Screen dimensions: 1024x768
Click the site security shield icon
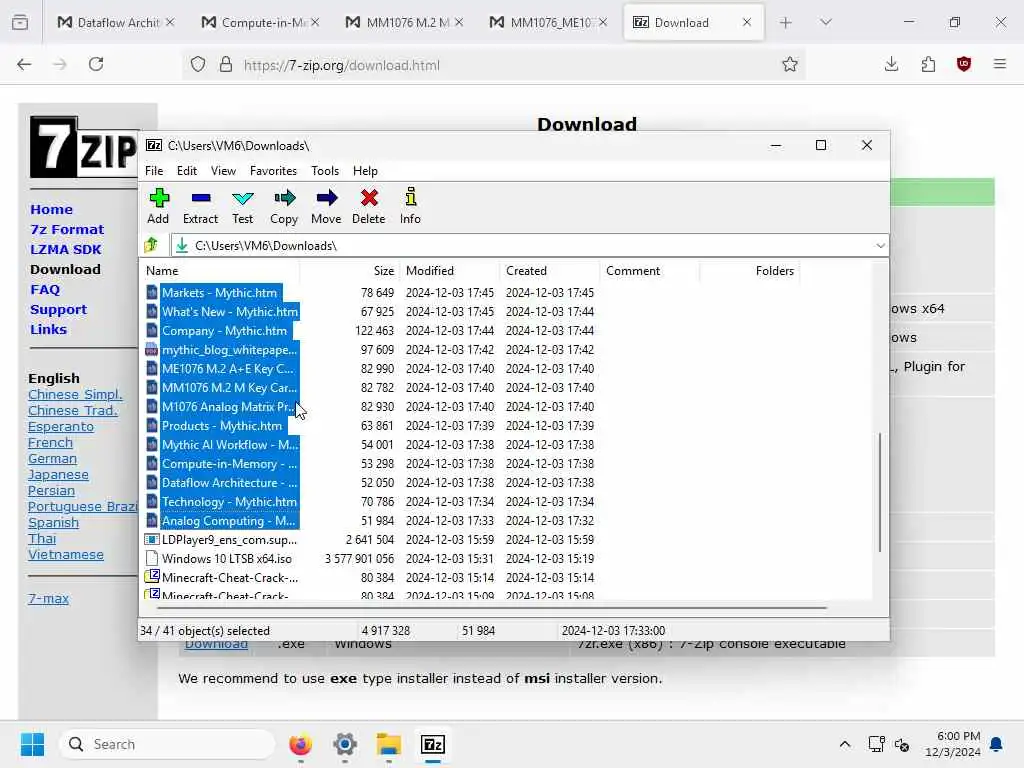coord(198,64)
